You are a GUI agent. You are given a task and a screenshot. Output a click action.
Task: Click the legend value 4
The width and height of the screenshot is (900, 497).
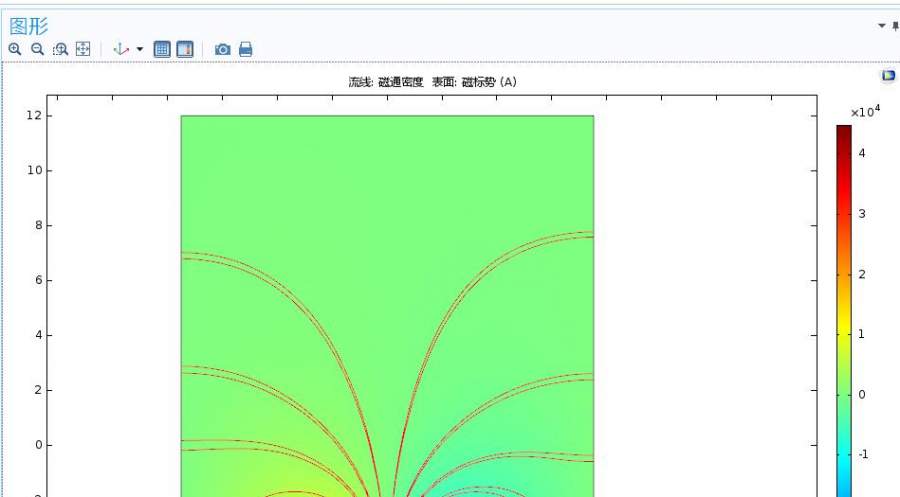pyautogui.click(x=862, y=153)
